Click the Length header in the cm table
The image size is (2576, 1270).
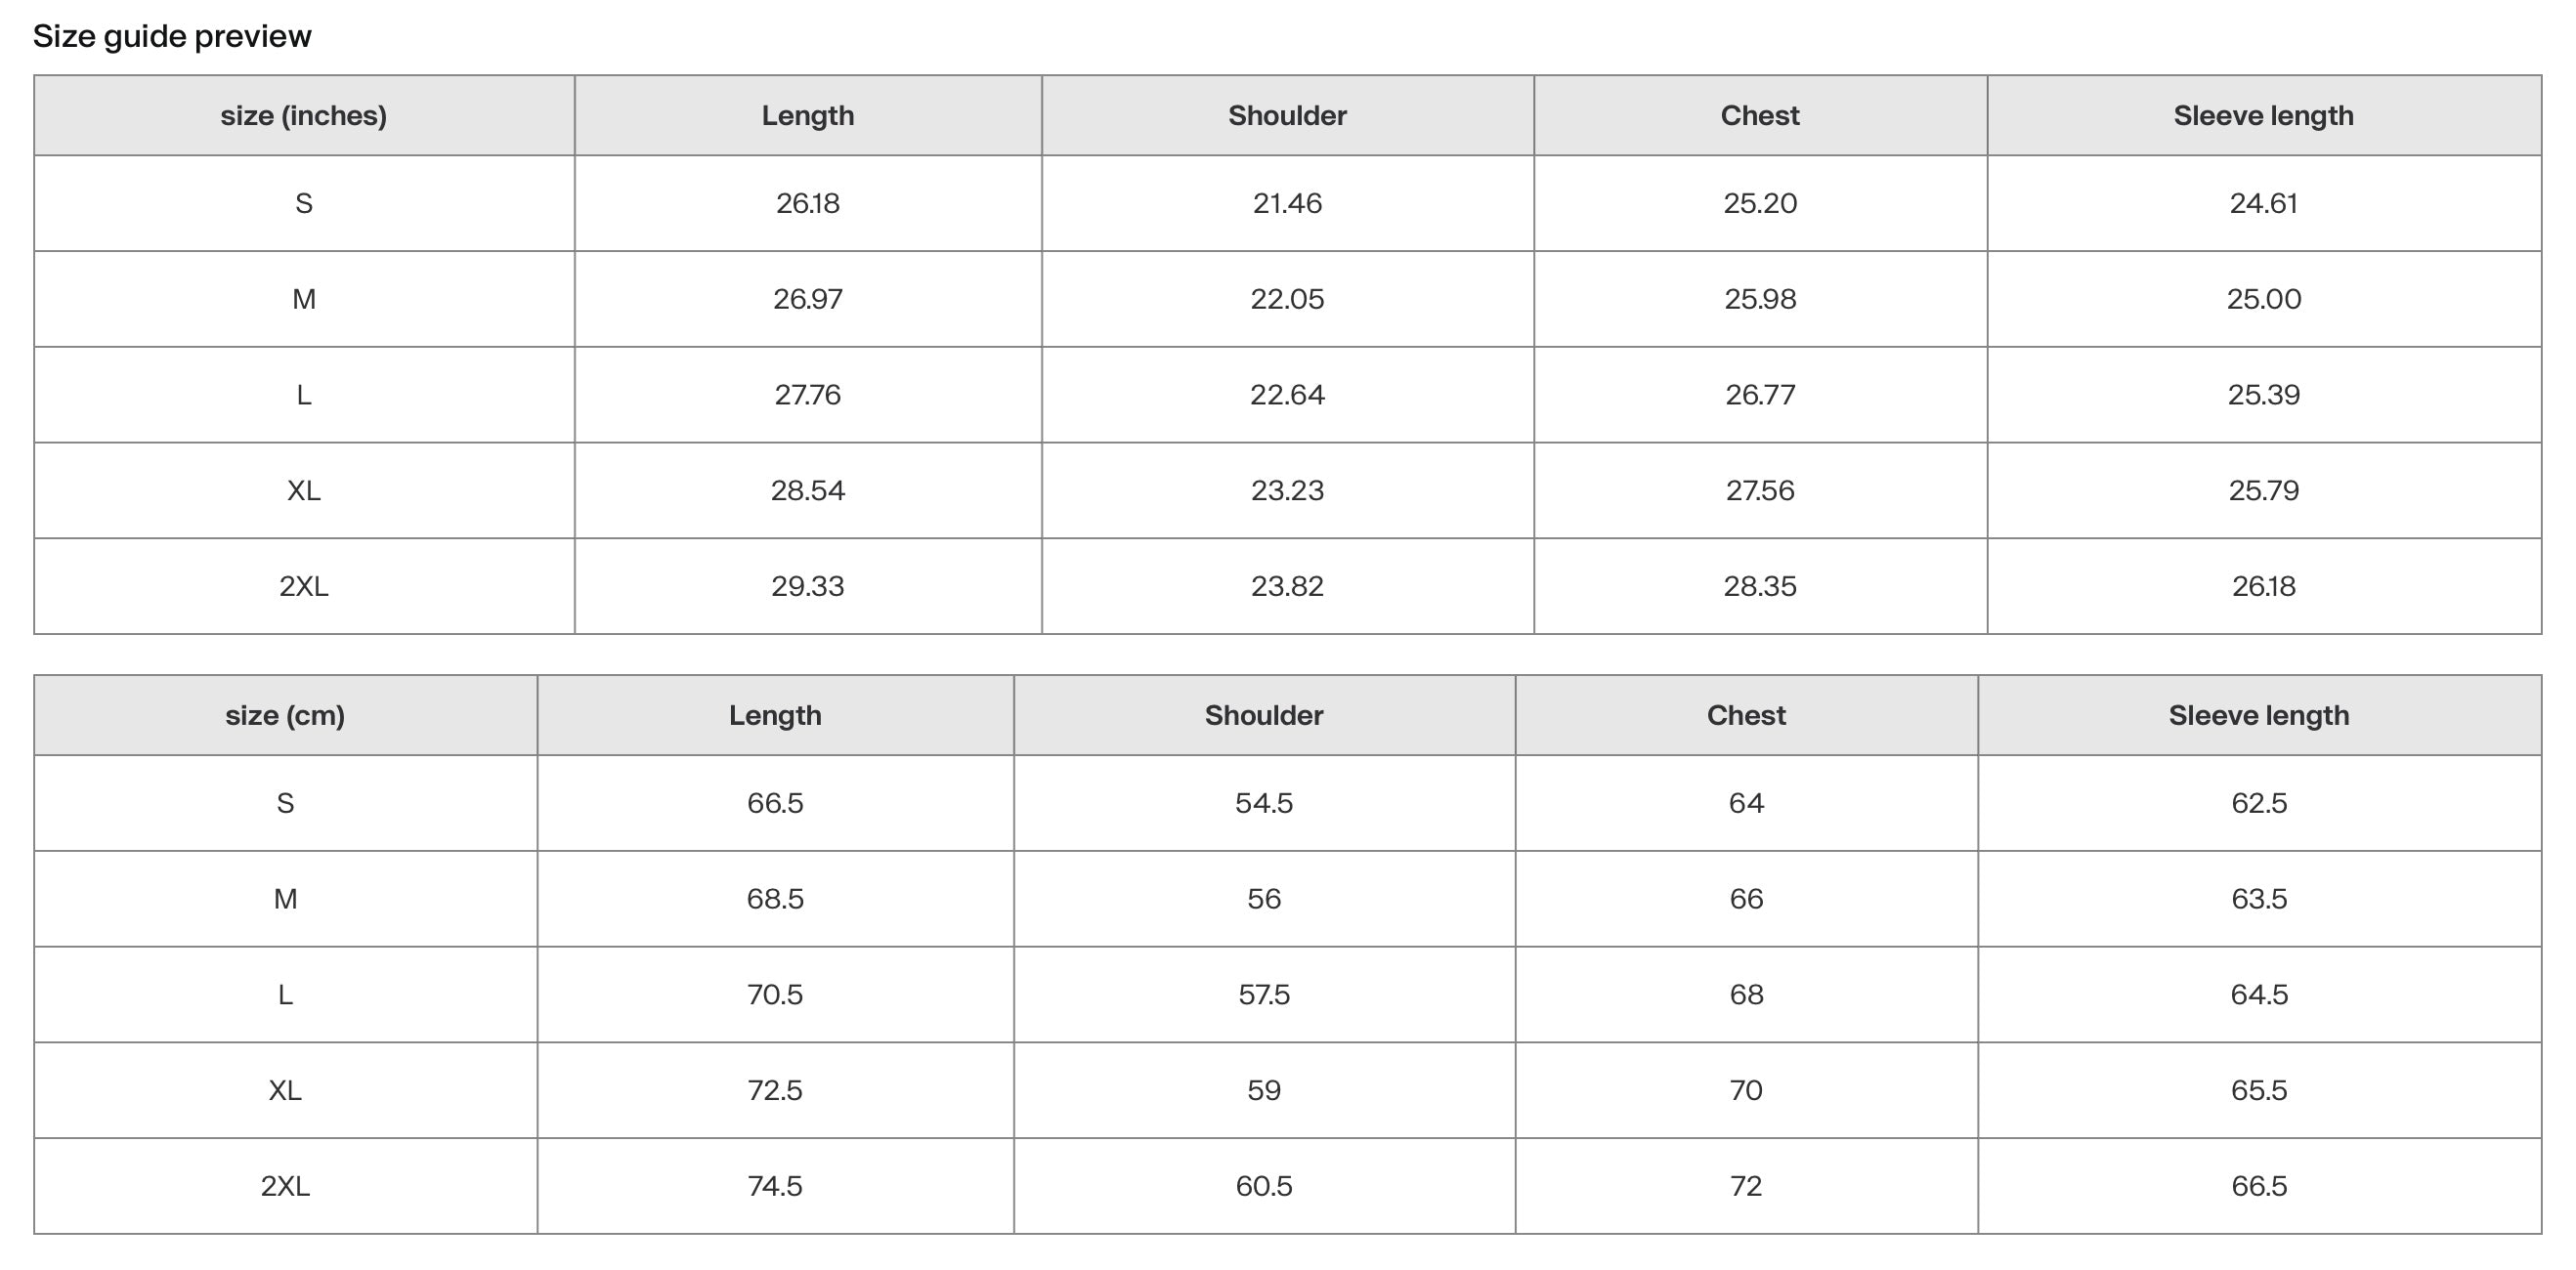tap(774, 716)
